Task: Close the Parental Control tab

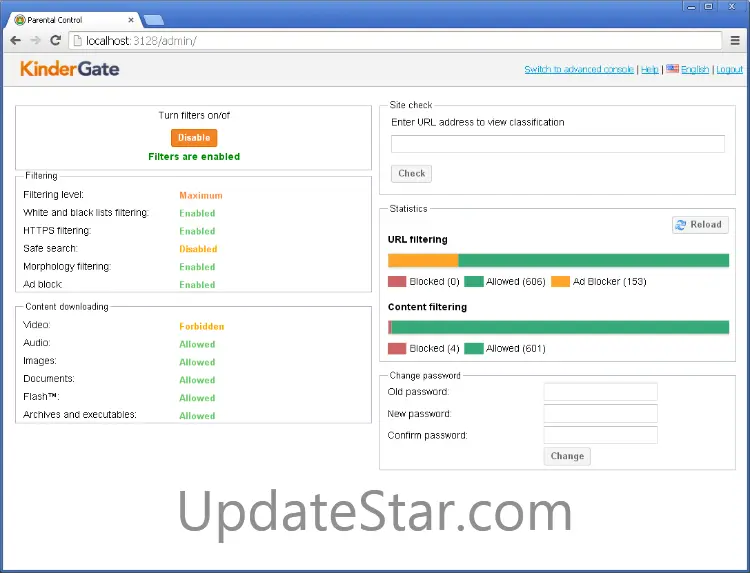Action: [131, 20]
